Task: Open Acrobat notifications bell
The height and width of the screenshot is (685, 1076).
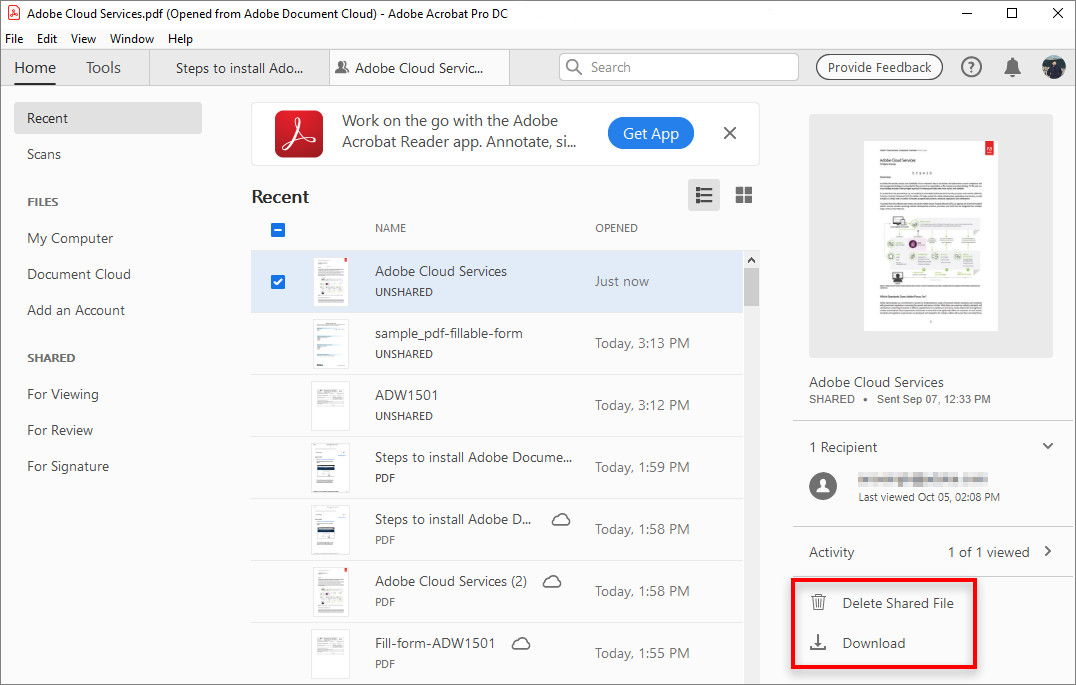Action: [1012, 66]
